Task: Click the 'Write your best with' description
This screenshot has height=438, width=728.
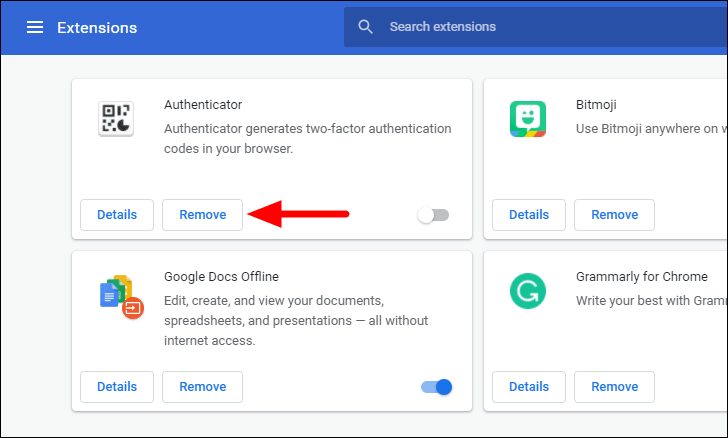Action: [651, 301]
